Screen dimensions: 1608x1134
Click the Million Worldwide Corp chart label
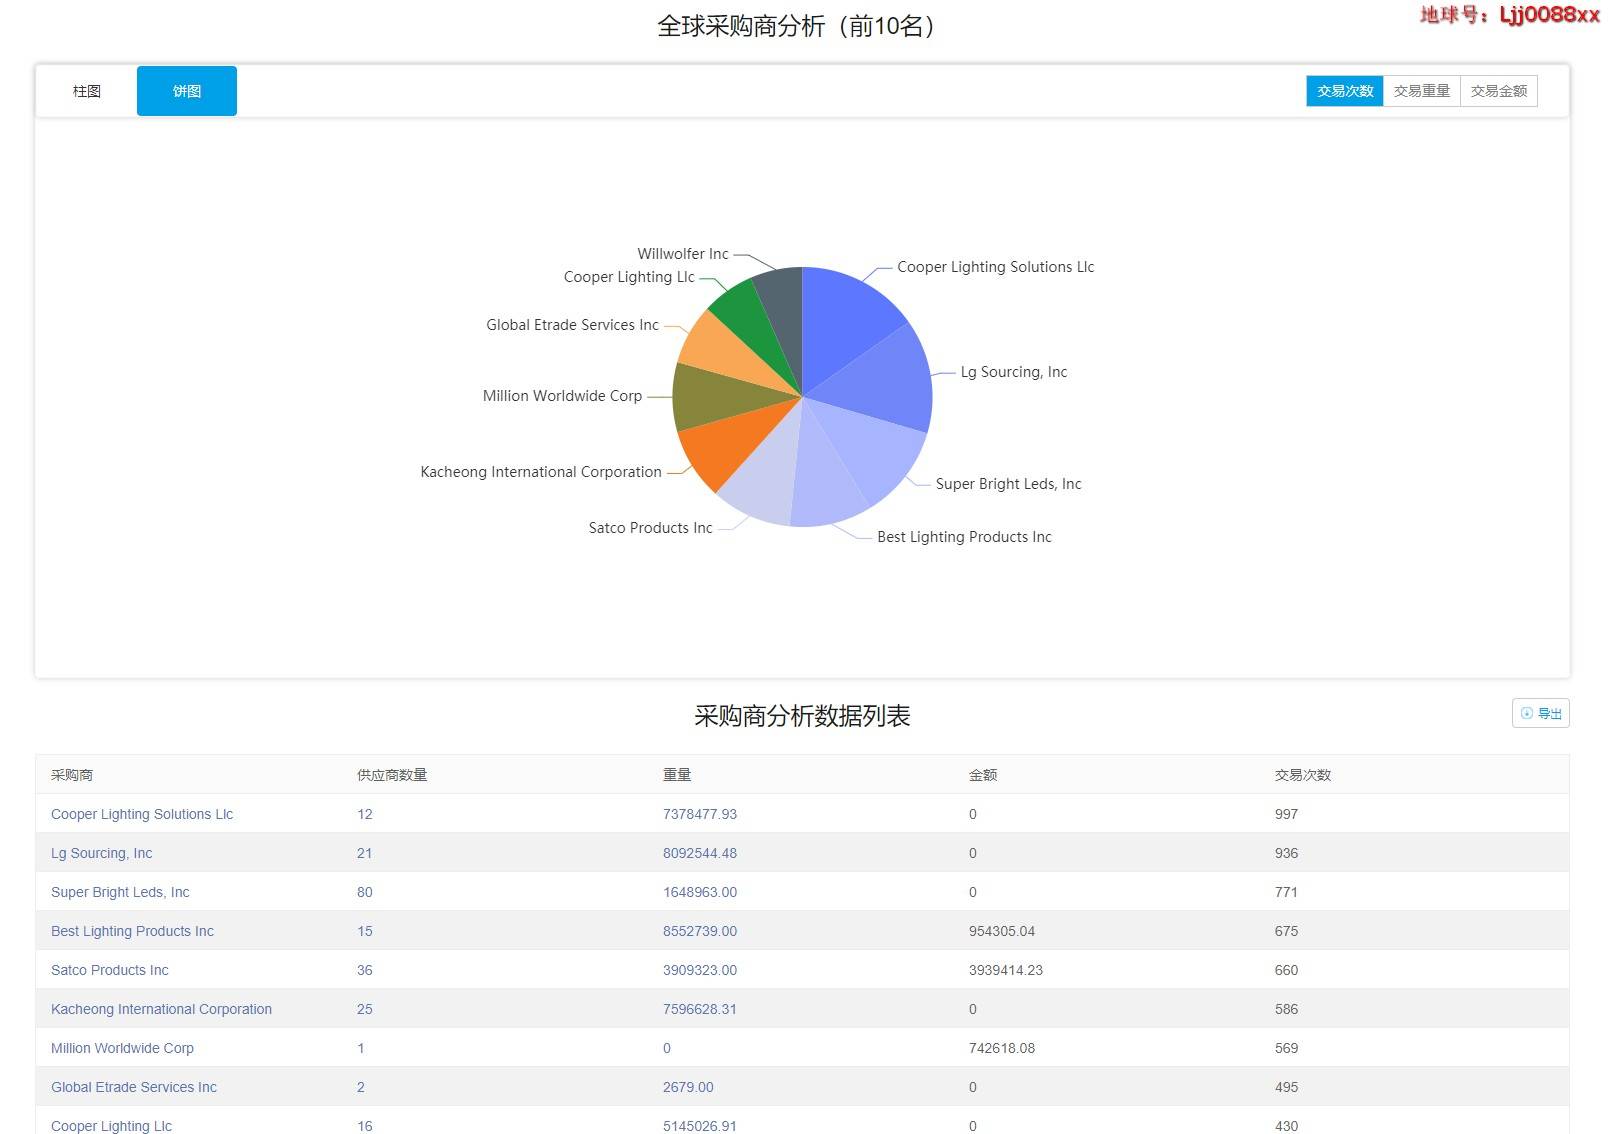(562, 396)
